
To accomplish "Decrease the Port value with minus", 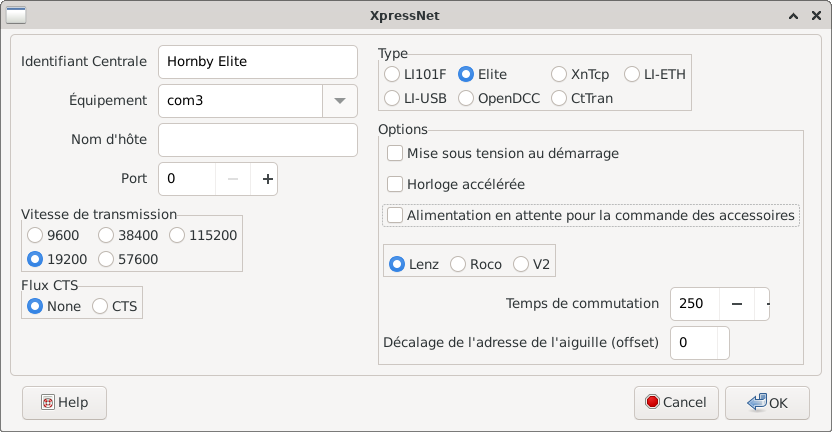I will [232, 179].
